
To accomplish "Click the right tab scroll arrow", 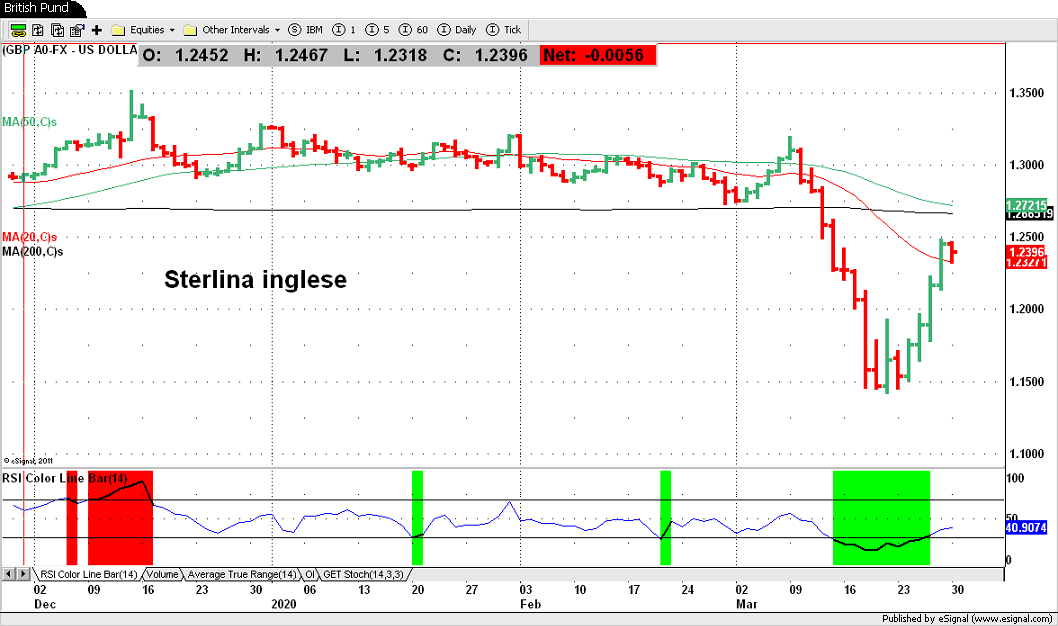I will [23, 574].
